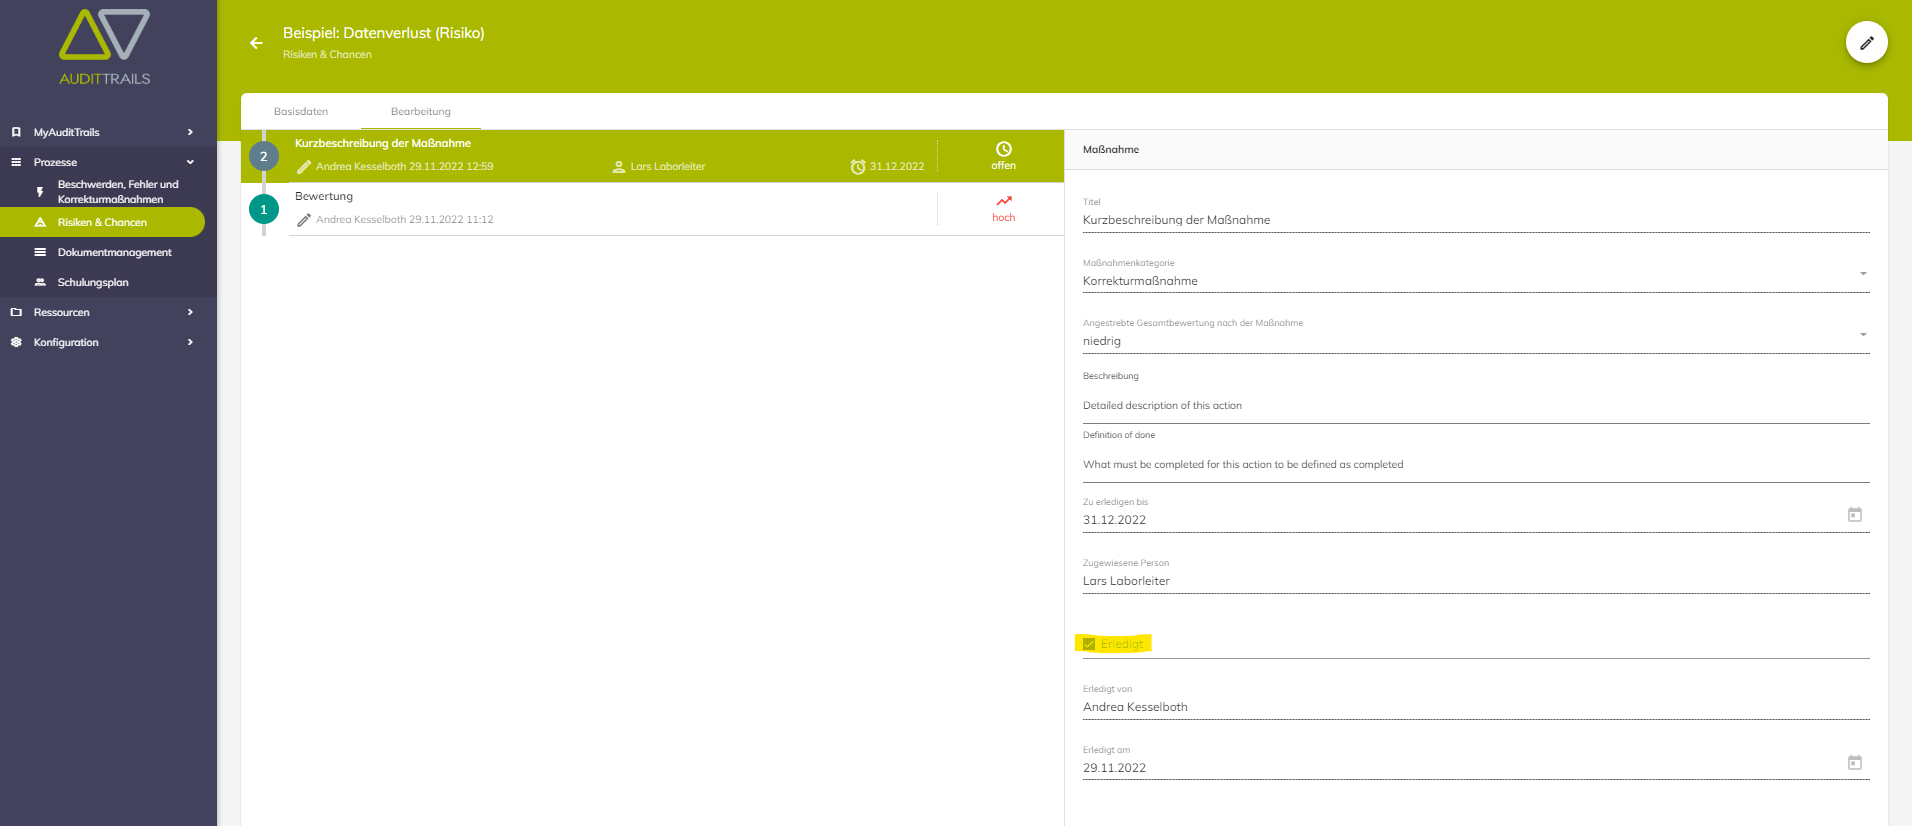The height and width of the screenshot is (826, 1912).
Task: Click the 'Erledigt von' field
Action: pyautogui.click(x=1476, y=707)
